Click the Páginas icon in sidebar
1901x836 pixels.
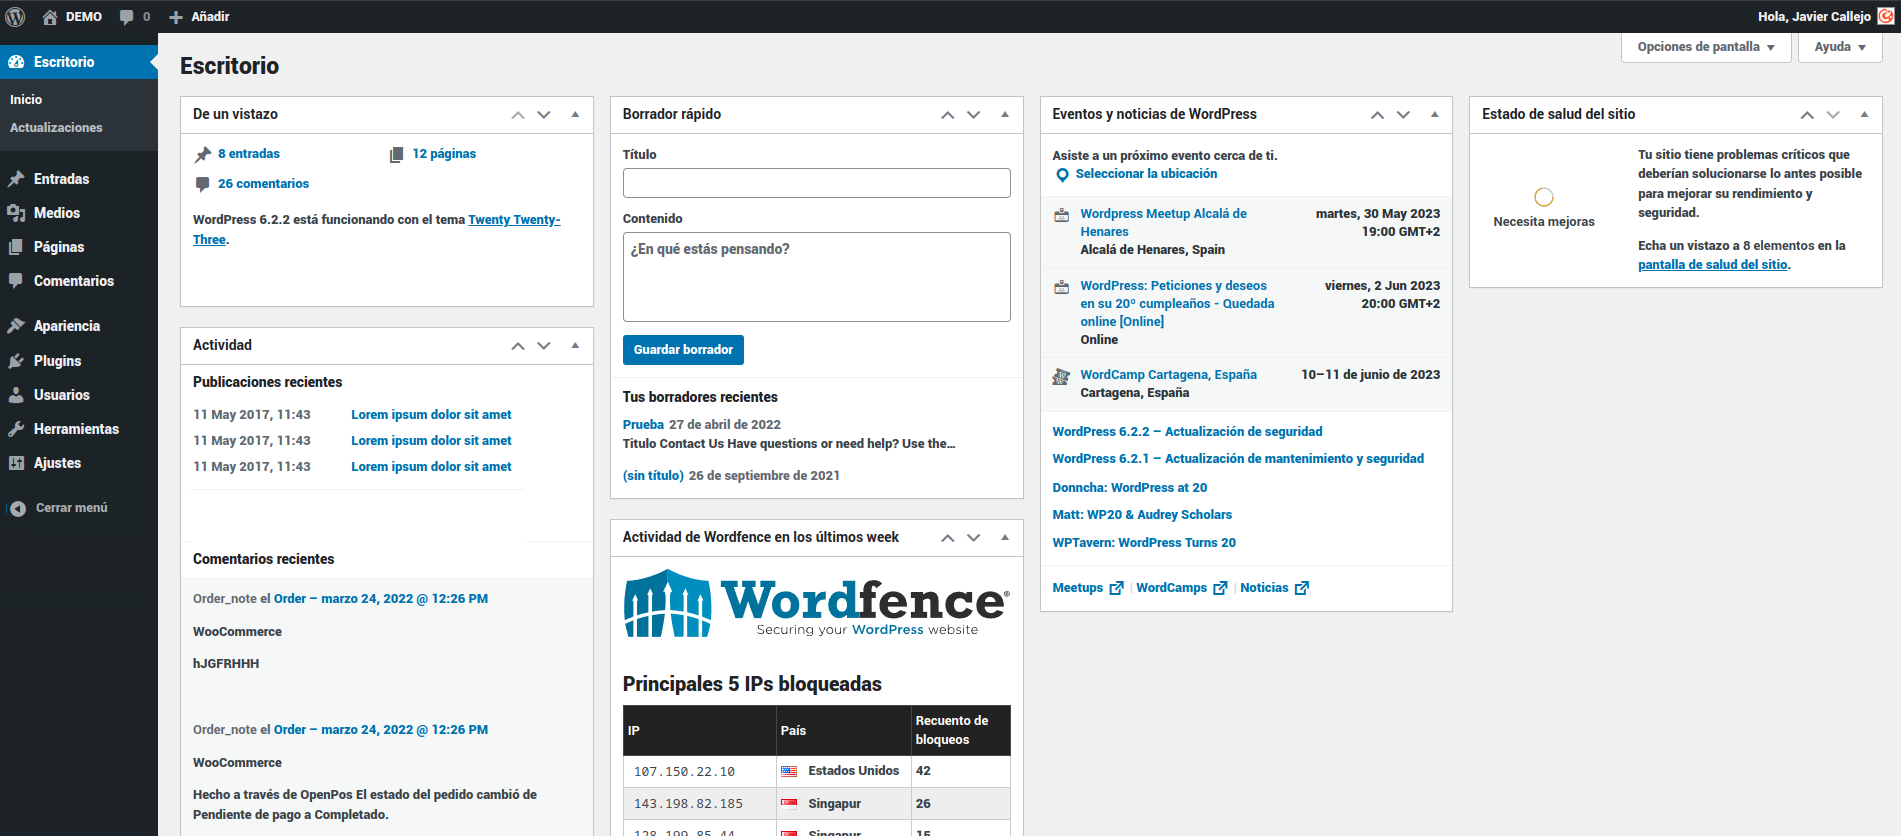click(x=16, y=247)
